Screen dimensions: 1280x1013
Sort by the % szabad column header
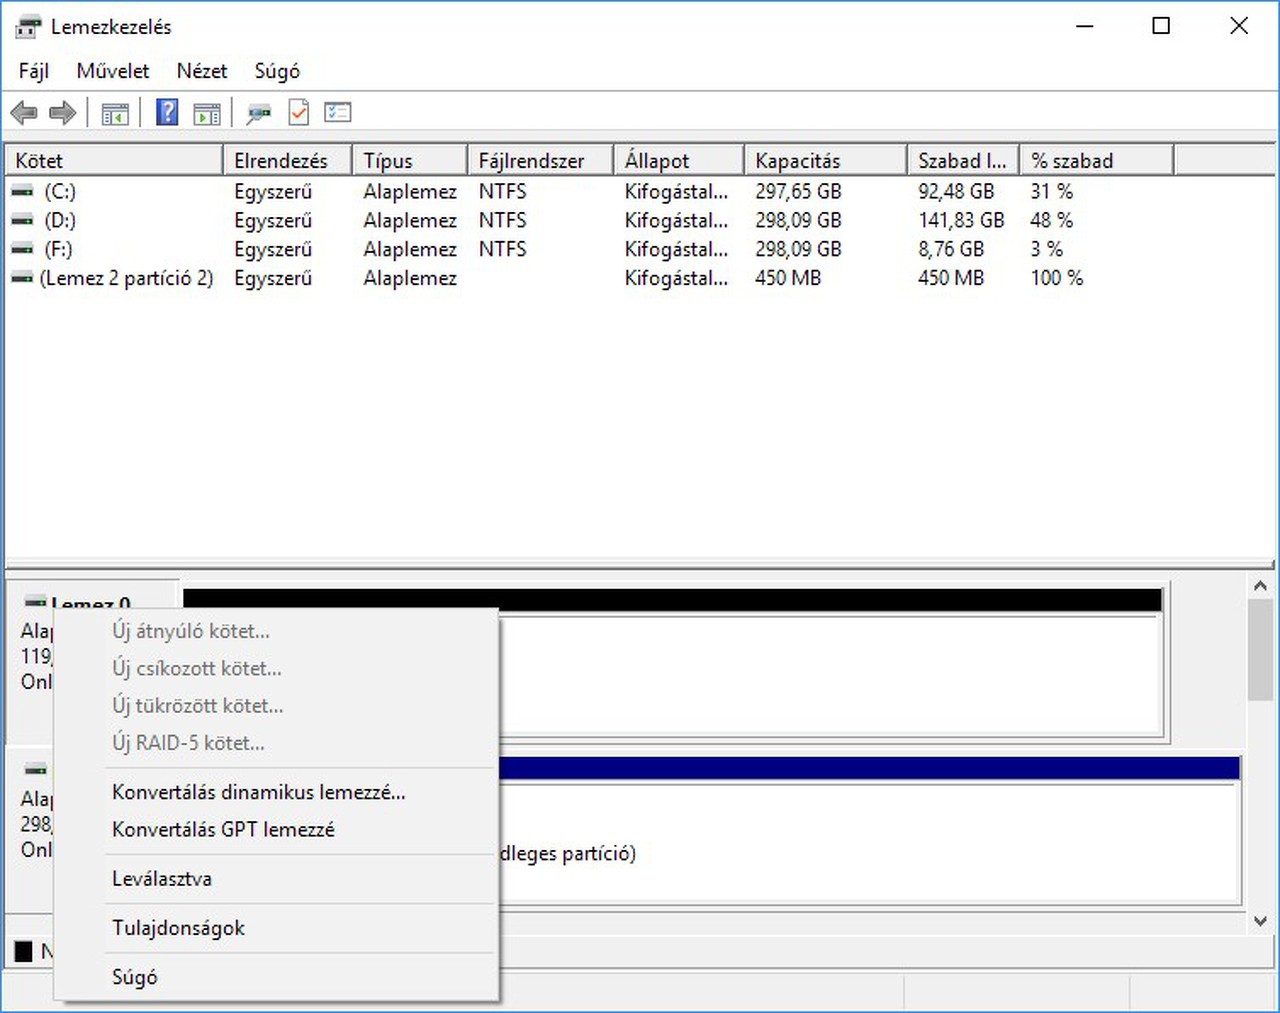pyautogui.click(x=1097, y=160)
